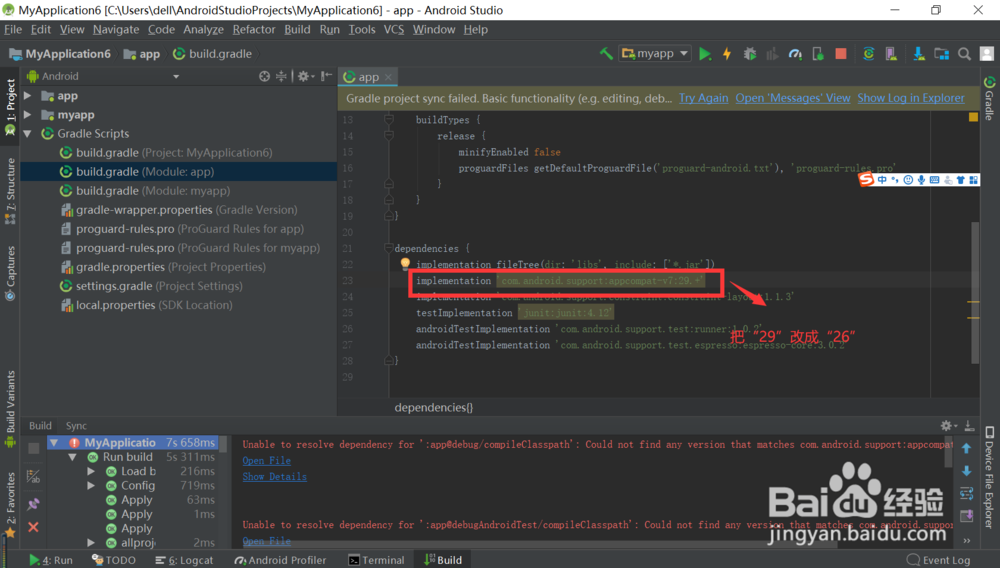Click the first Open File link in build output

267,460
